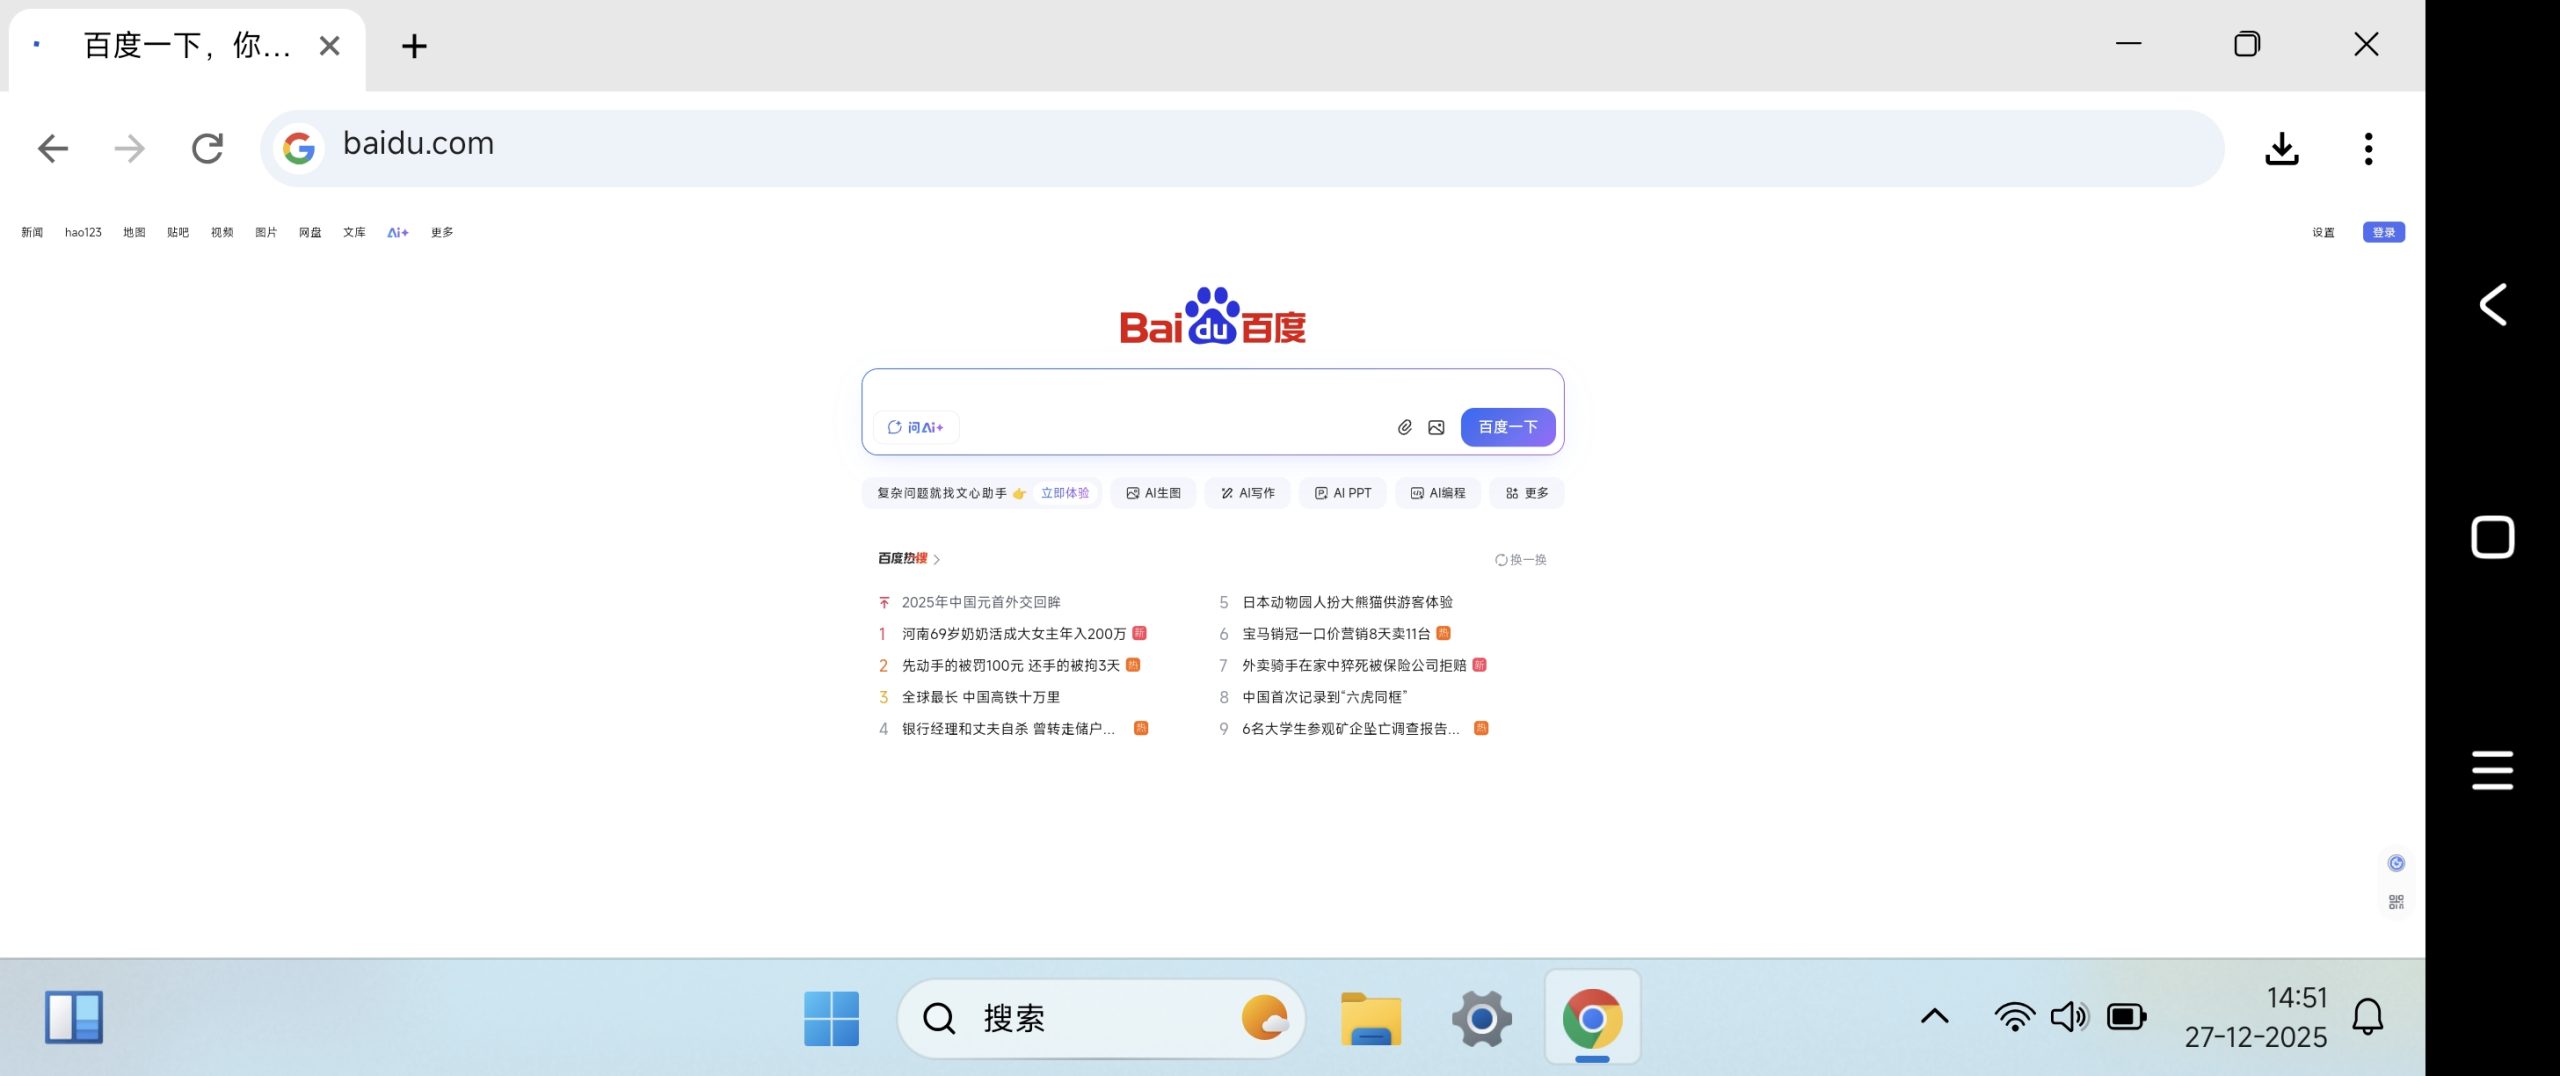Select the AI生图 image generation feature
Image resolution: width=2560 pixels, height=1076 pixels.
1153,492
